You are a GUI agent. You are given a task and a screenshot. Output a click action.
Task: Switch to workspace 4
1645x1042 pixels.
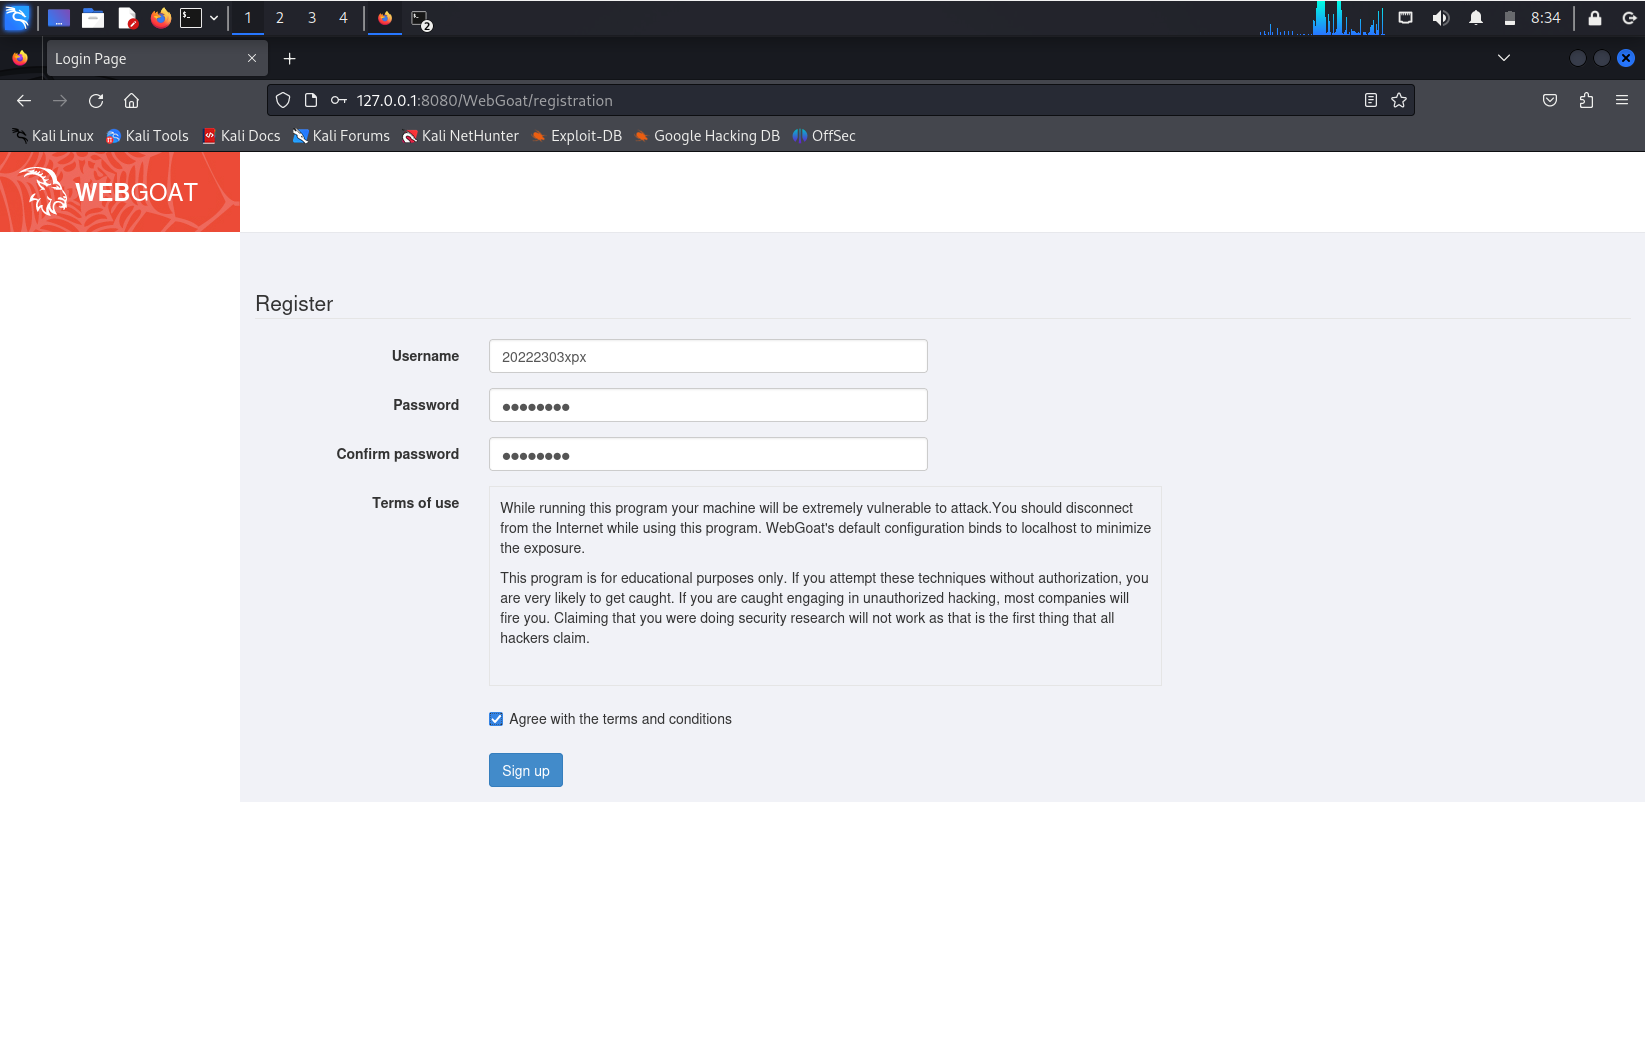343,18
